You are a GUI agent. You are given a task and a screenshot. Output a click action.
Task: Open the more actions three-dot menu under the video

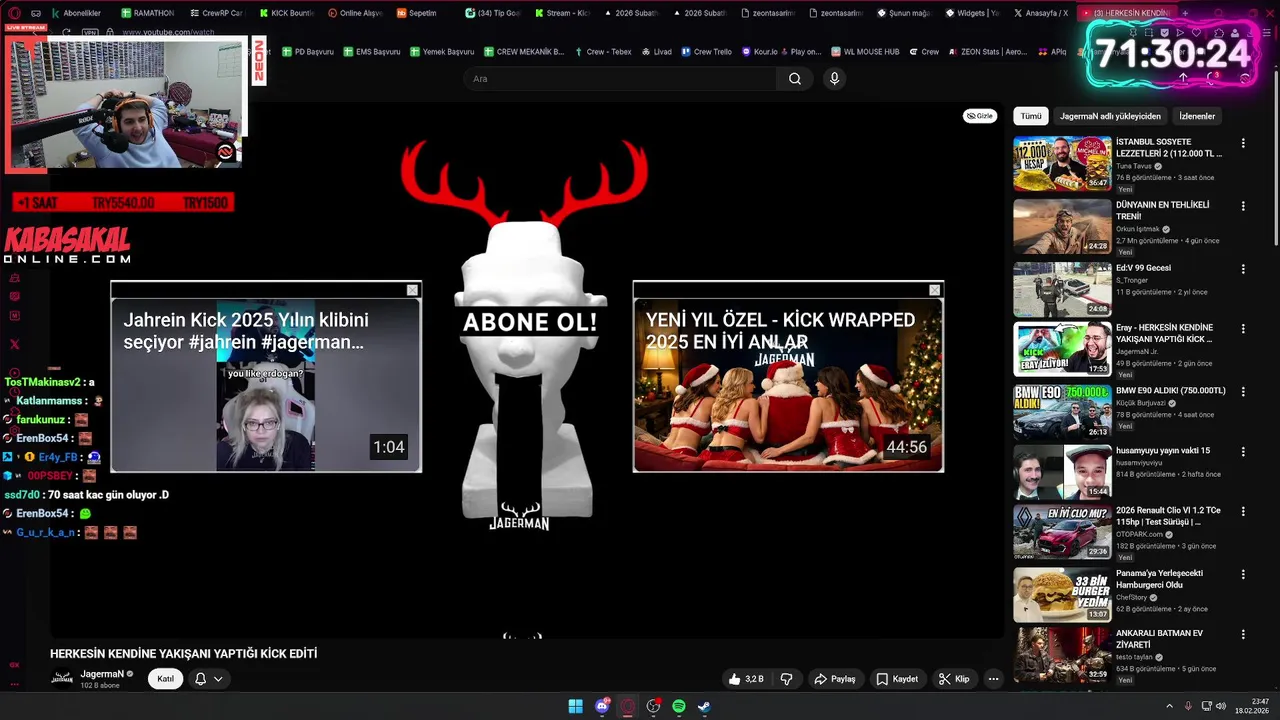(993, 679)
